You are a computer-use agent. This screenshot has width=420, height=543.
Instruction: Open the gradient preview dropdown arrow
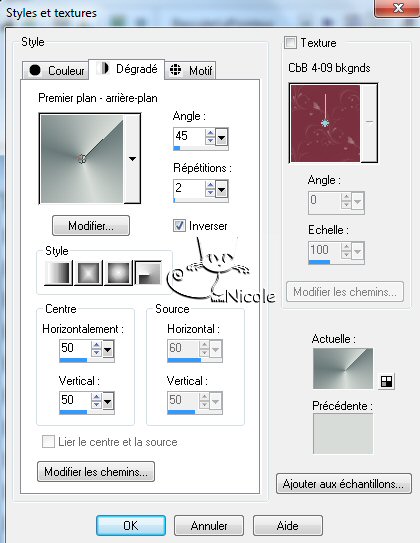point(132,159)
